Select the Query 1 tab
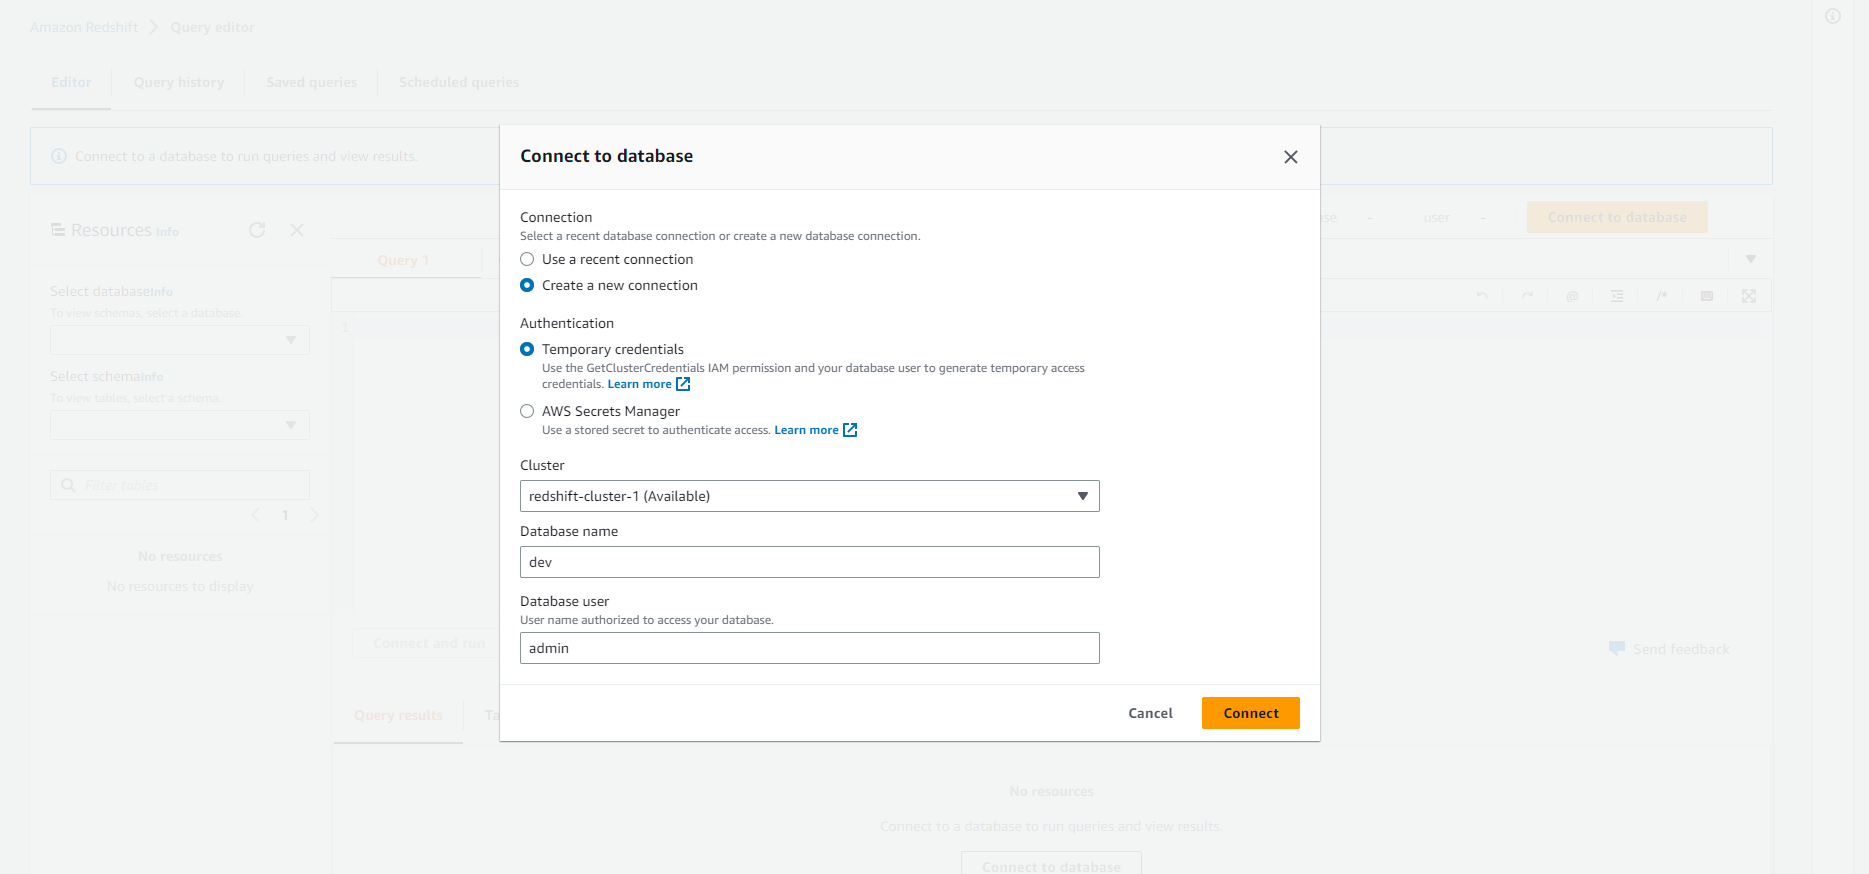This screenshot has width=1869, height=874. (x=403, y=260)
